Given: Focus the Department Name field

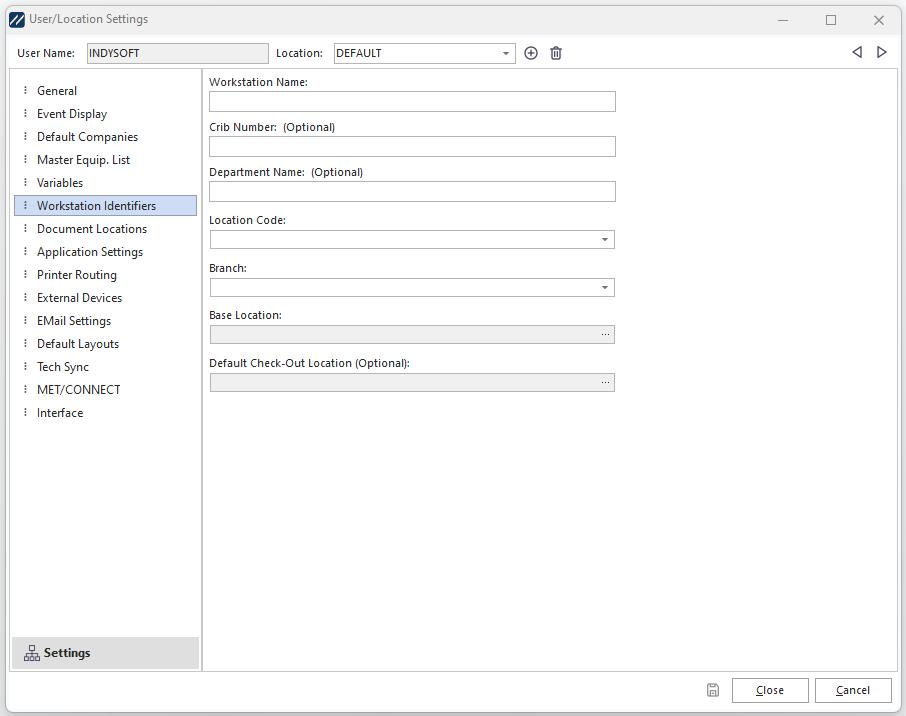Looking at the screenshot, I should tap(412, 192).
